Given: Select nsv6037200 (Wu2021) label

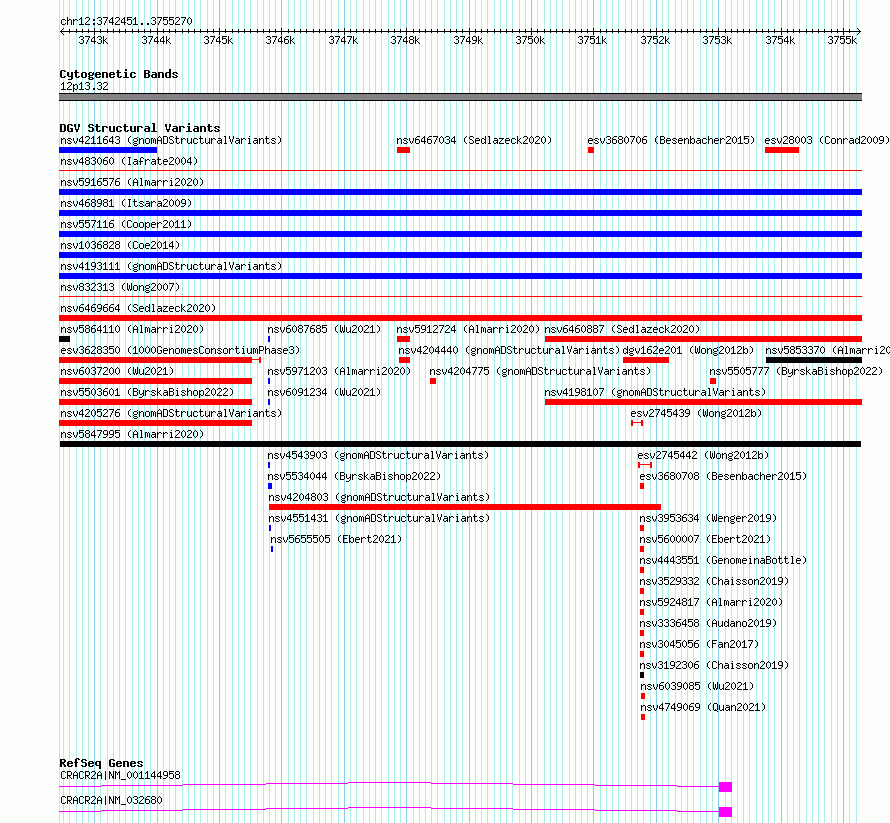Looking at the screenshot, I should [117, 371].
